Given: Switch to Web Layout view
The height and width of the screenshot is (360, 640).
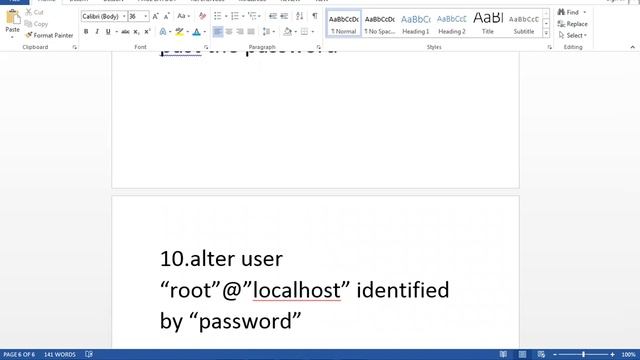Looking at the screenshot, I should click(x=541, y=354).
